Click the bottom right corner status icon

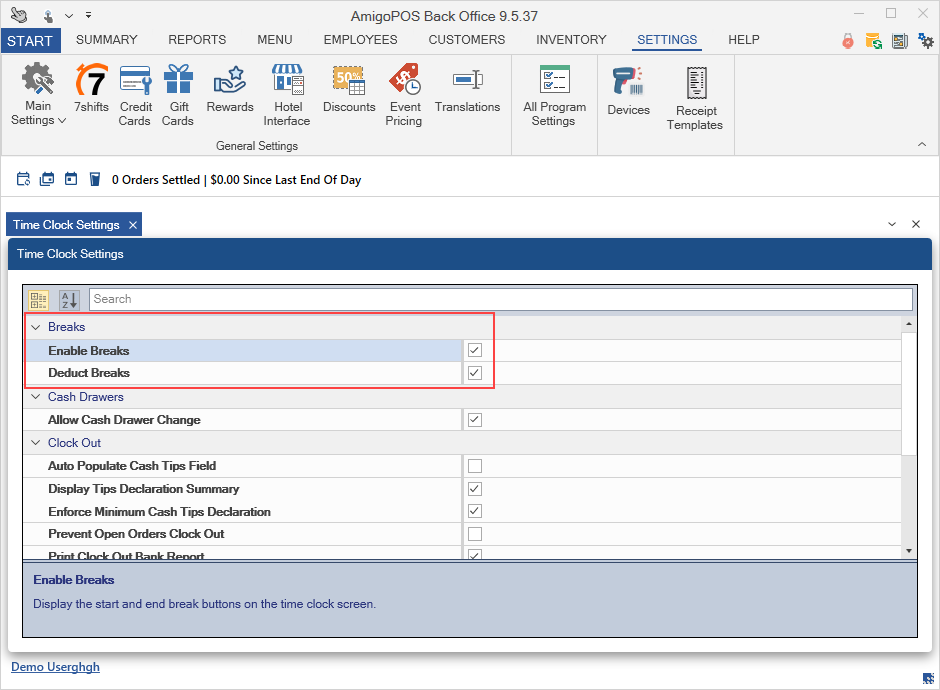coord(928,679)
